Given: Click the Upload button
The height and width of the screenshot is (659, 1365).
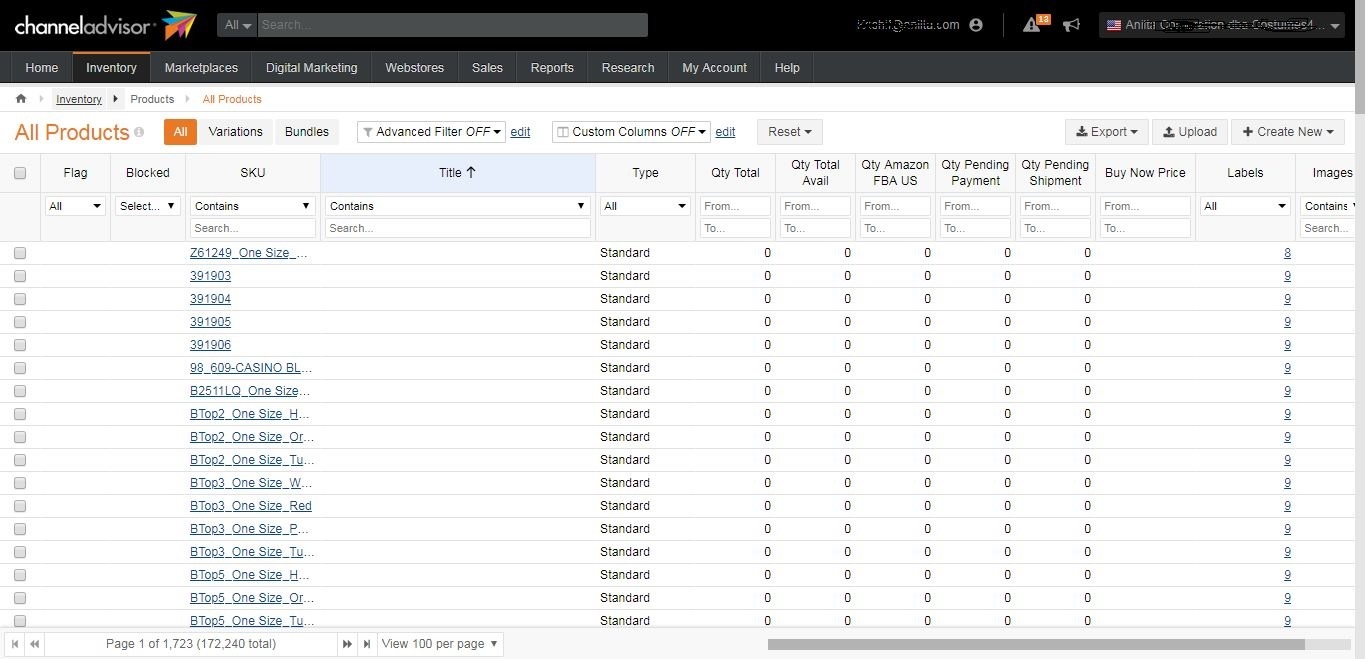Looking at the screenshot, I should [1190, 132].
